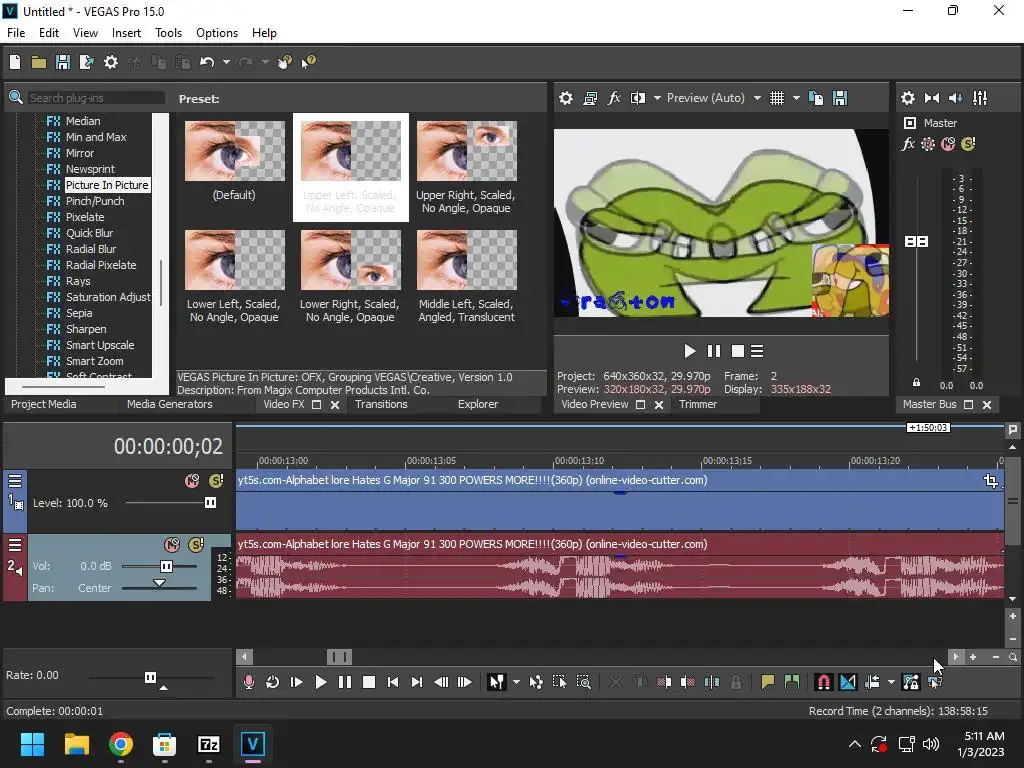Save preview snapshot to file icon
1024x768 pixels.
tap(840, 98)
